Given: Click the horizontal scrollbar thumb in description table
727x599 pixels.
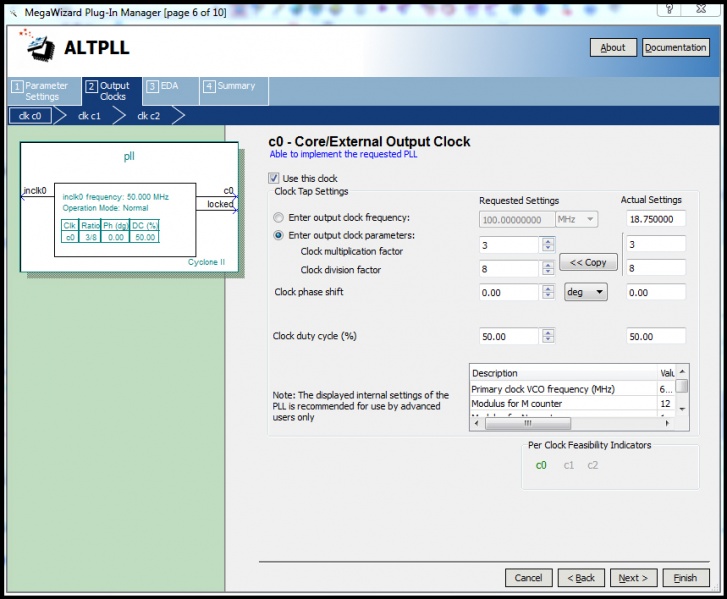Looking at the screenshot, I should tap(528, 423).
